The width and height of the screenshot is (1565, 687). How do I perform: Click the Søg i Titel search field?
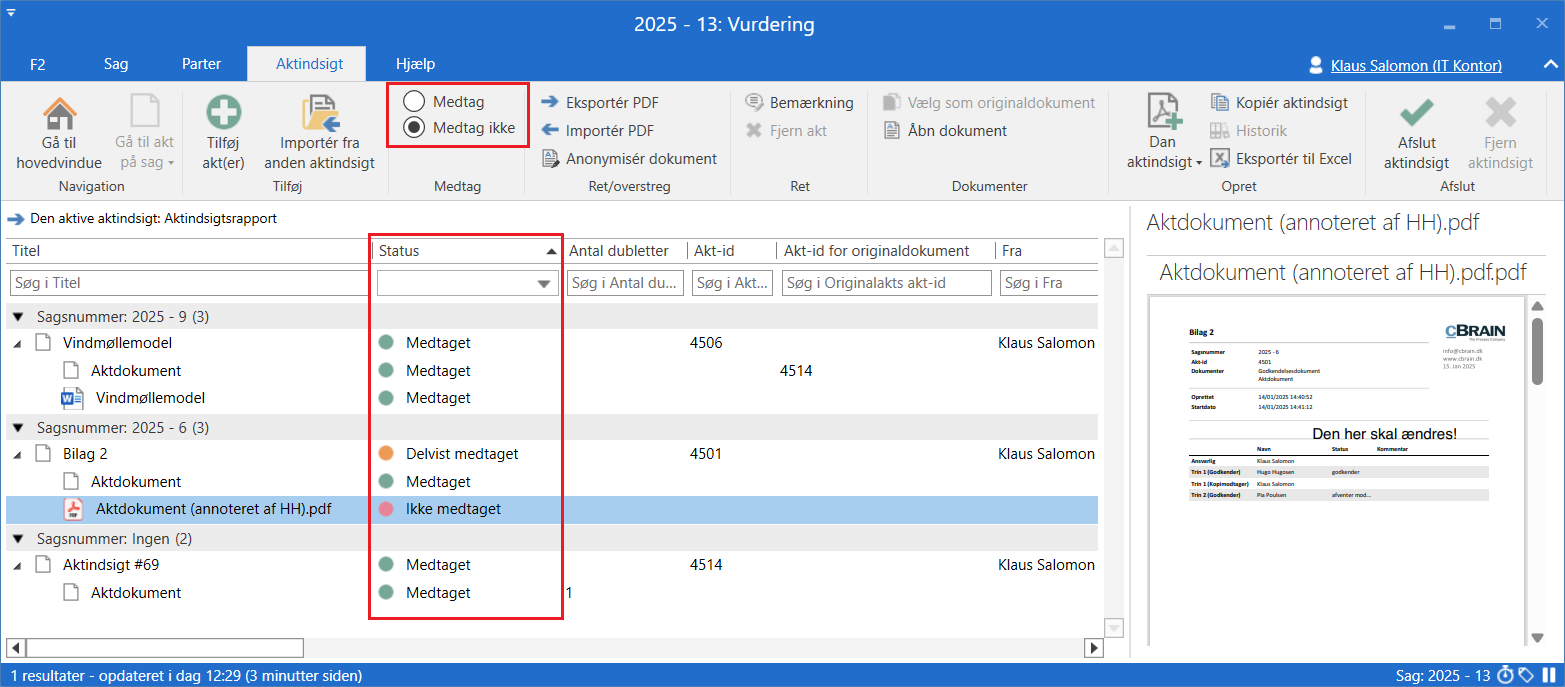tap(189, 284)
